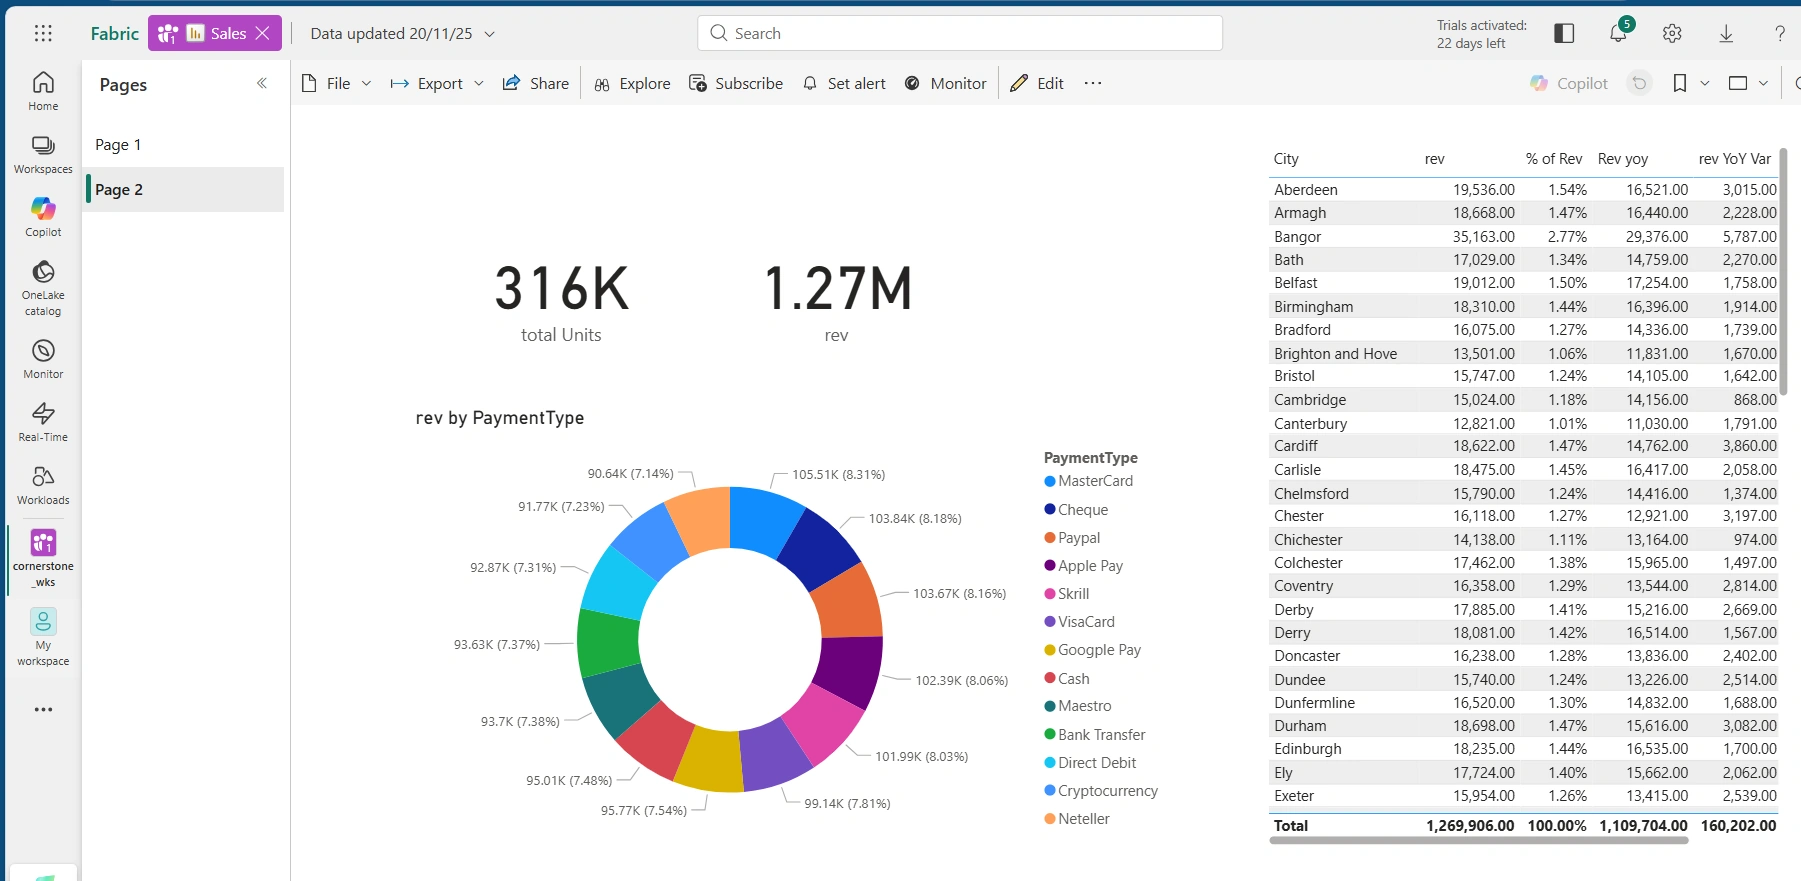Open the bookmark icon in toolbar
The image size is (1801, 881).
[x=1680, y=83]
